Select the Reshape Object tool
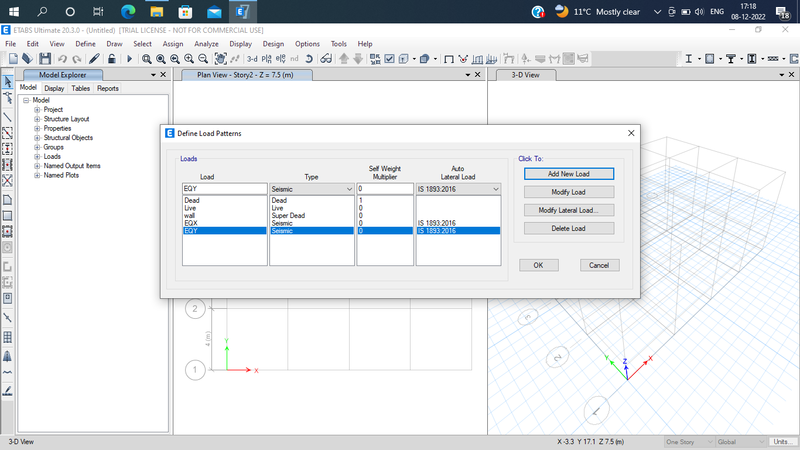800x450 pixels. tap(8, 97)
